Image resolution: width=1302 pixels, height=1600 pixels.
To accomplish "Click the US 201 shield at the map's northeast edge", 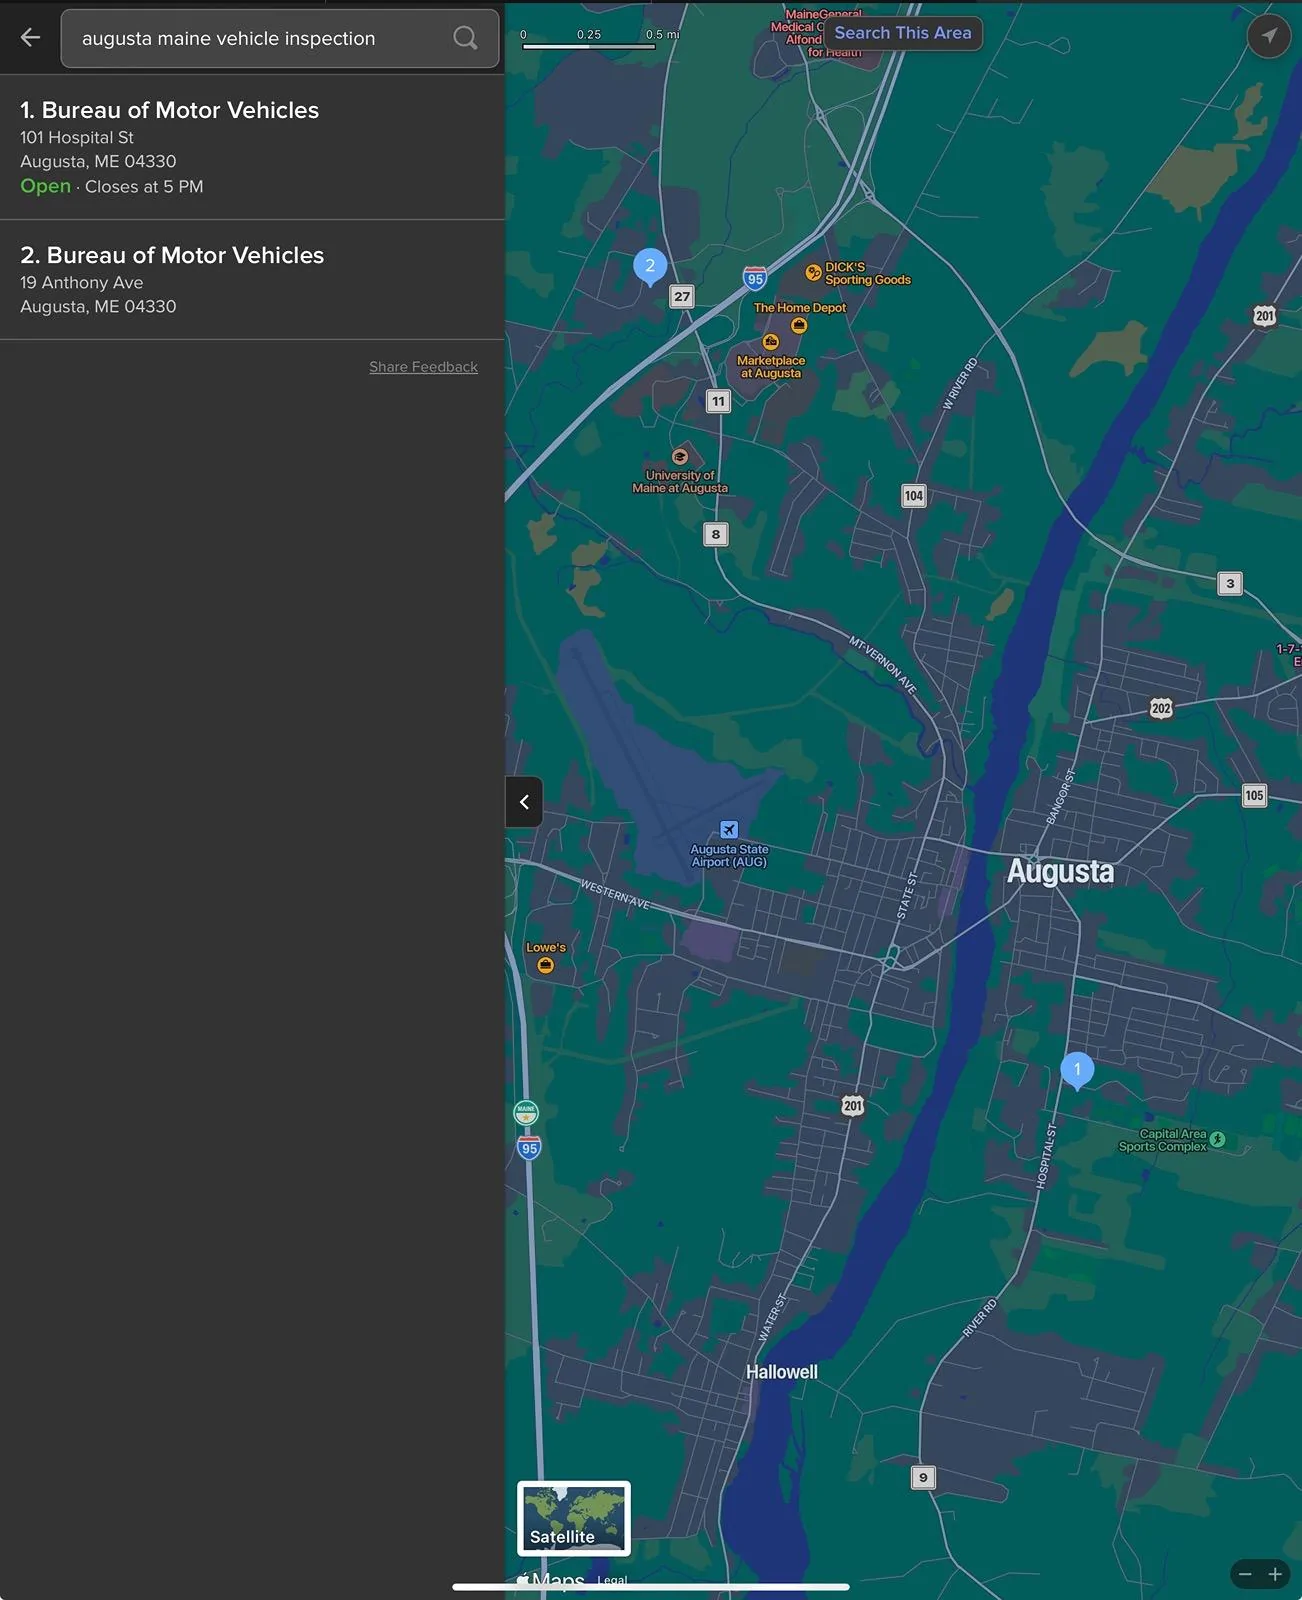I will coord(1265,316).
